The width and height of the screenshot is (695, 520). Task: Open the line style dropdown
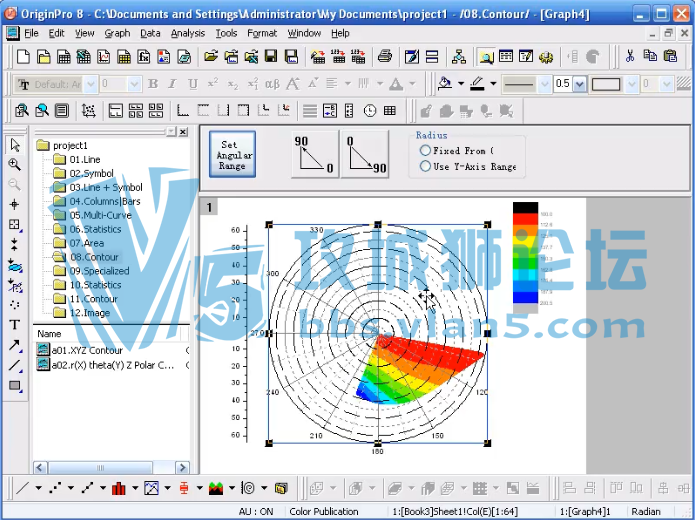pyautogui.click(x=544, y=84)
